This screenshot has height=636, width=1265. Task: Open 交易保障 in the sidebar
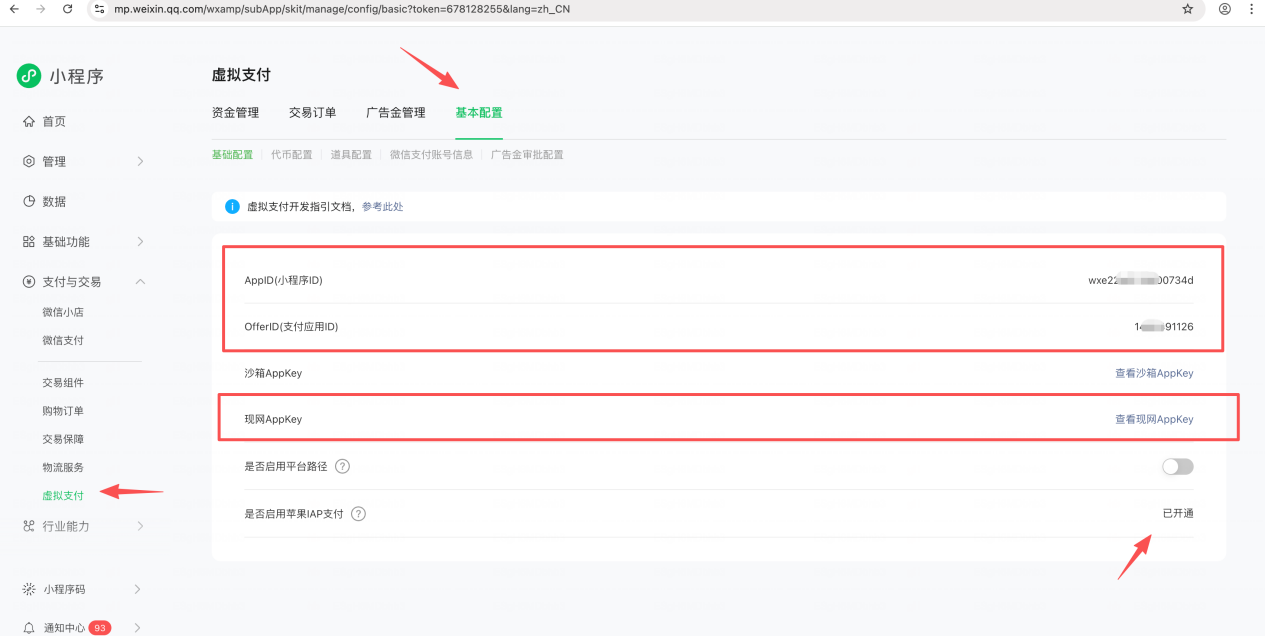point(63,439)
